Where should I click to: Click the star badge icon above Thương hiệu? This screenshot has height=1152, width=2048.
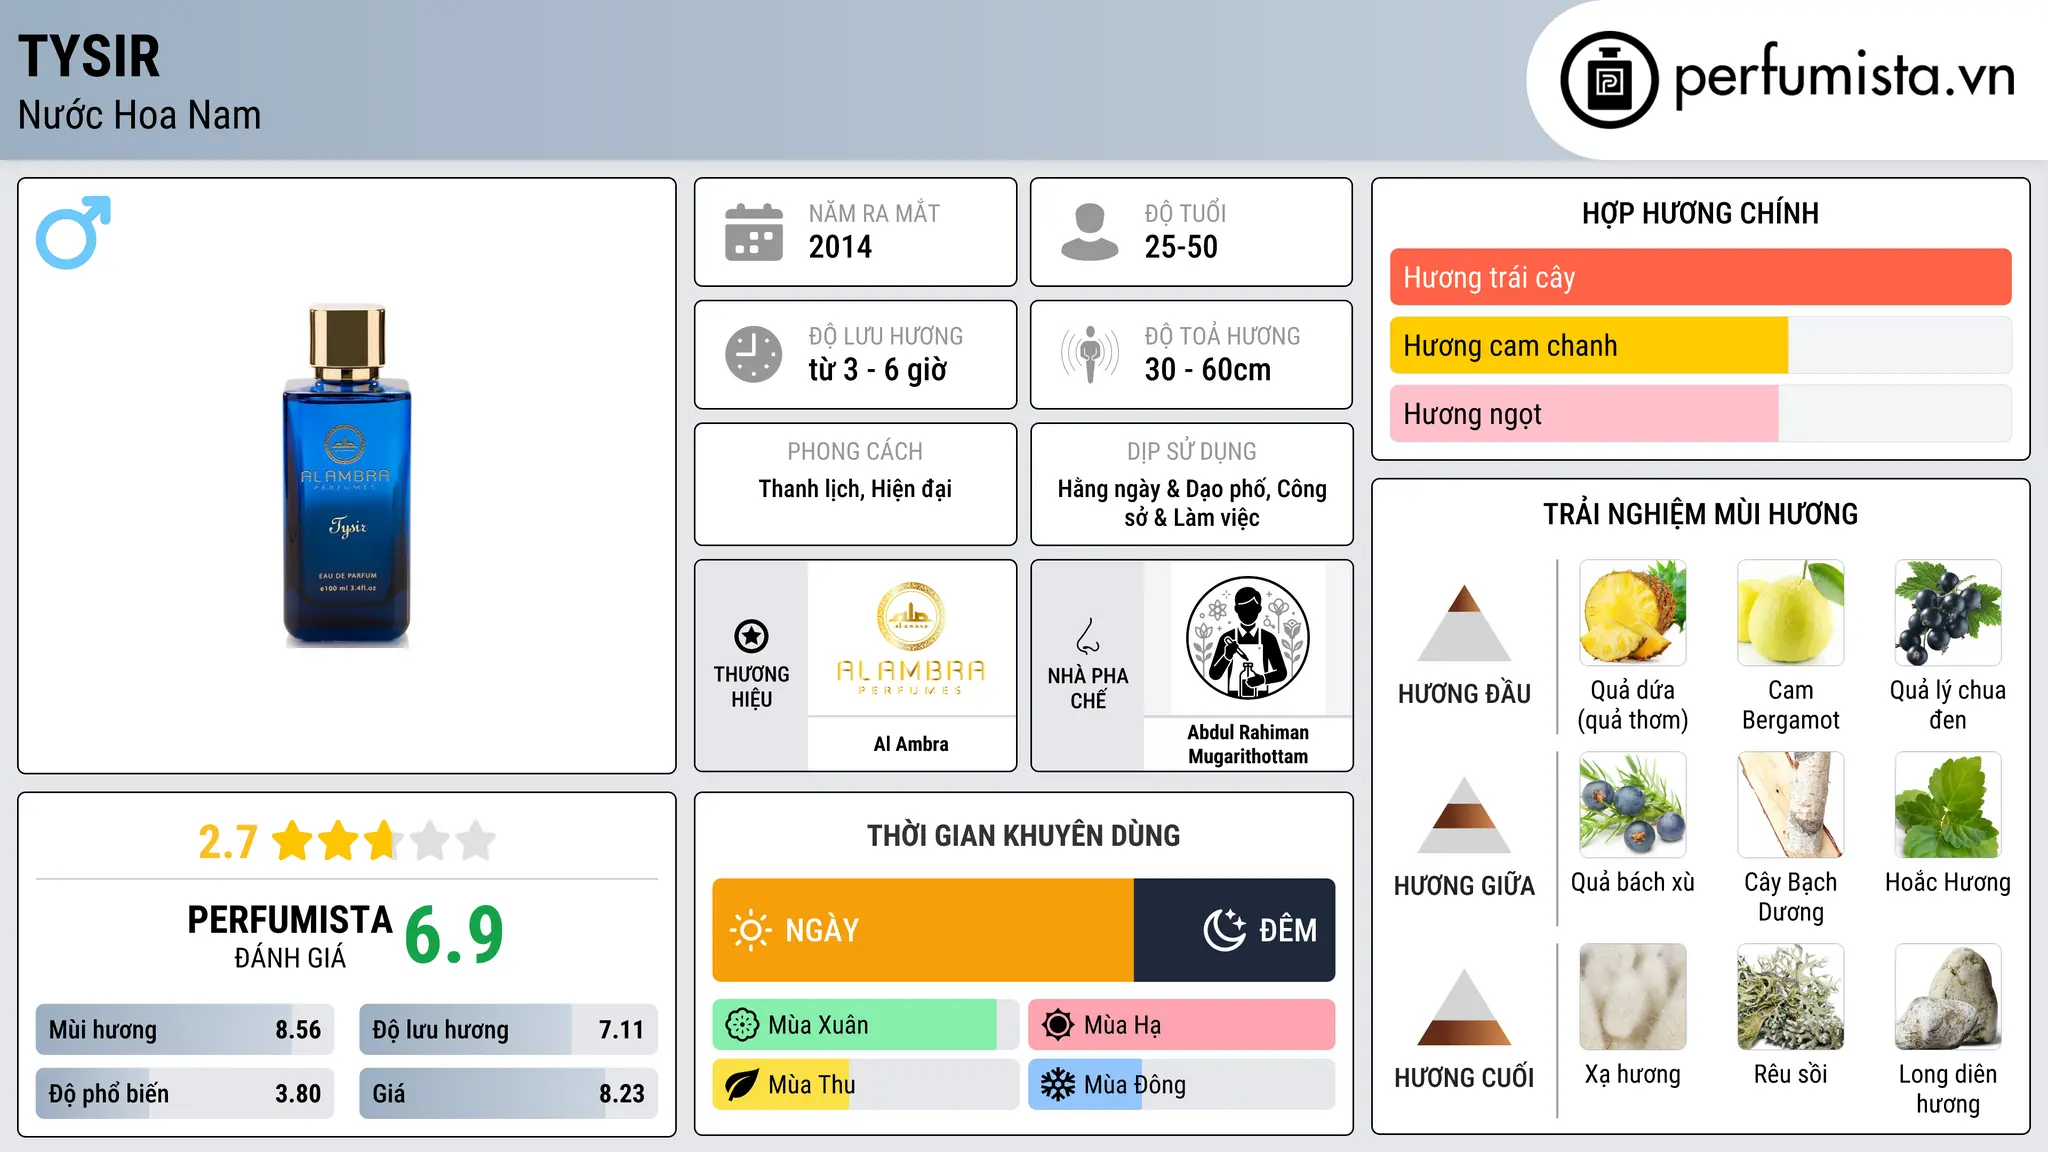tap(751, 636)
